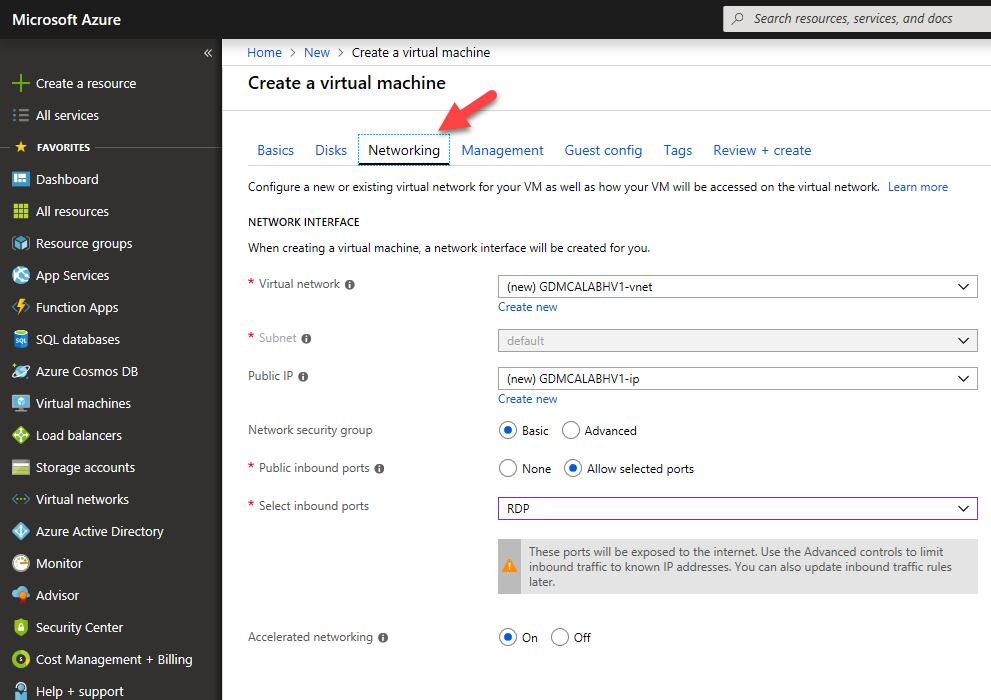Image resolution: width=991 pixels, height=700 pixels.
Task: Click the Advisor cloud icon
Action: pyautogui.click(x=21, y=595)
